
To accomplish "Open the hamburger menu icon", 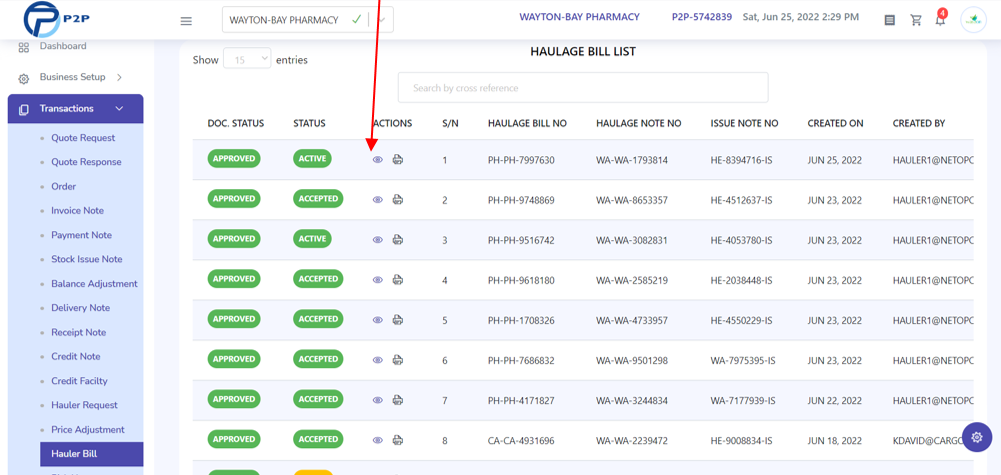I will 186,21.
